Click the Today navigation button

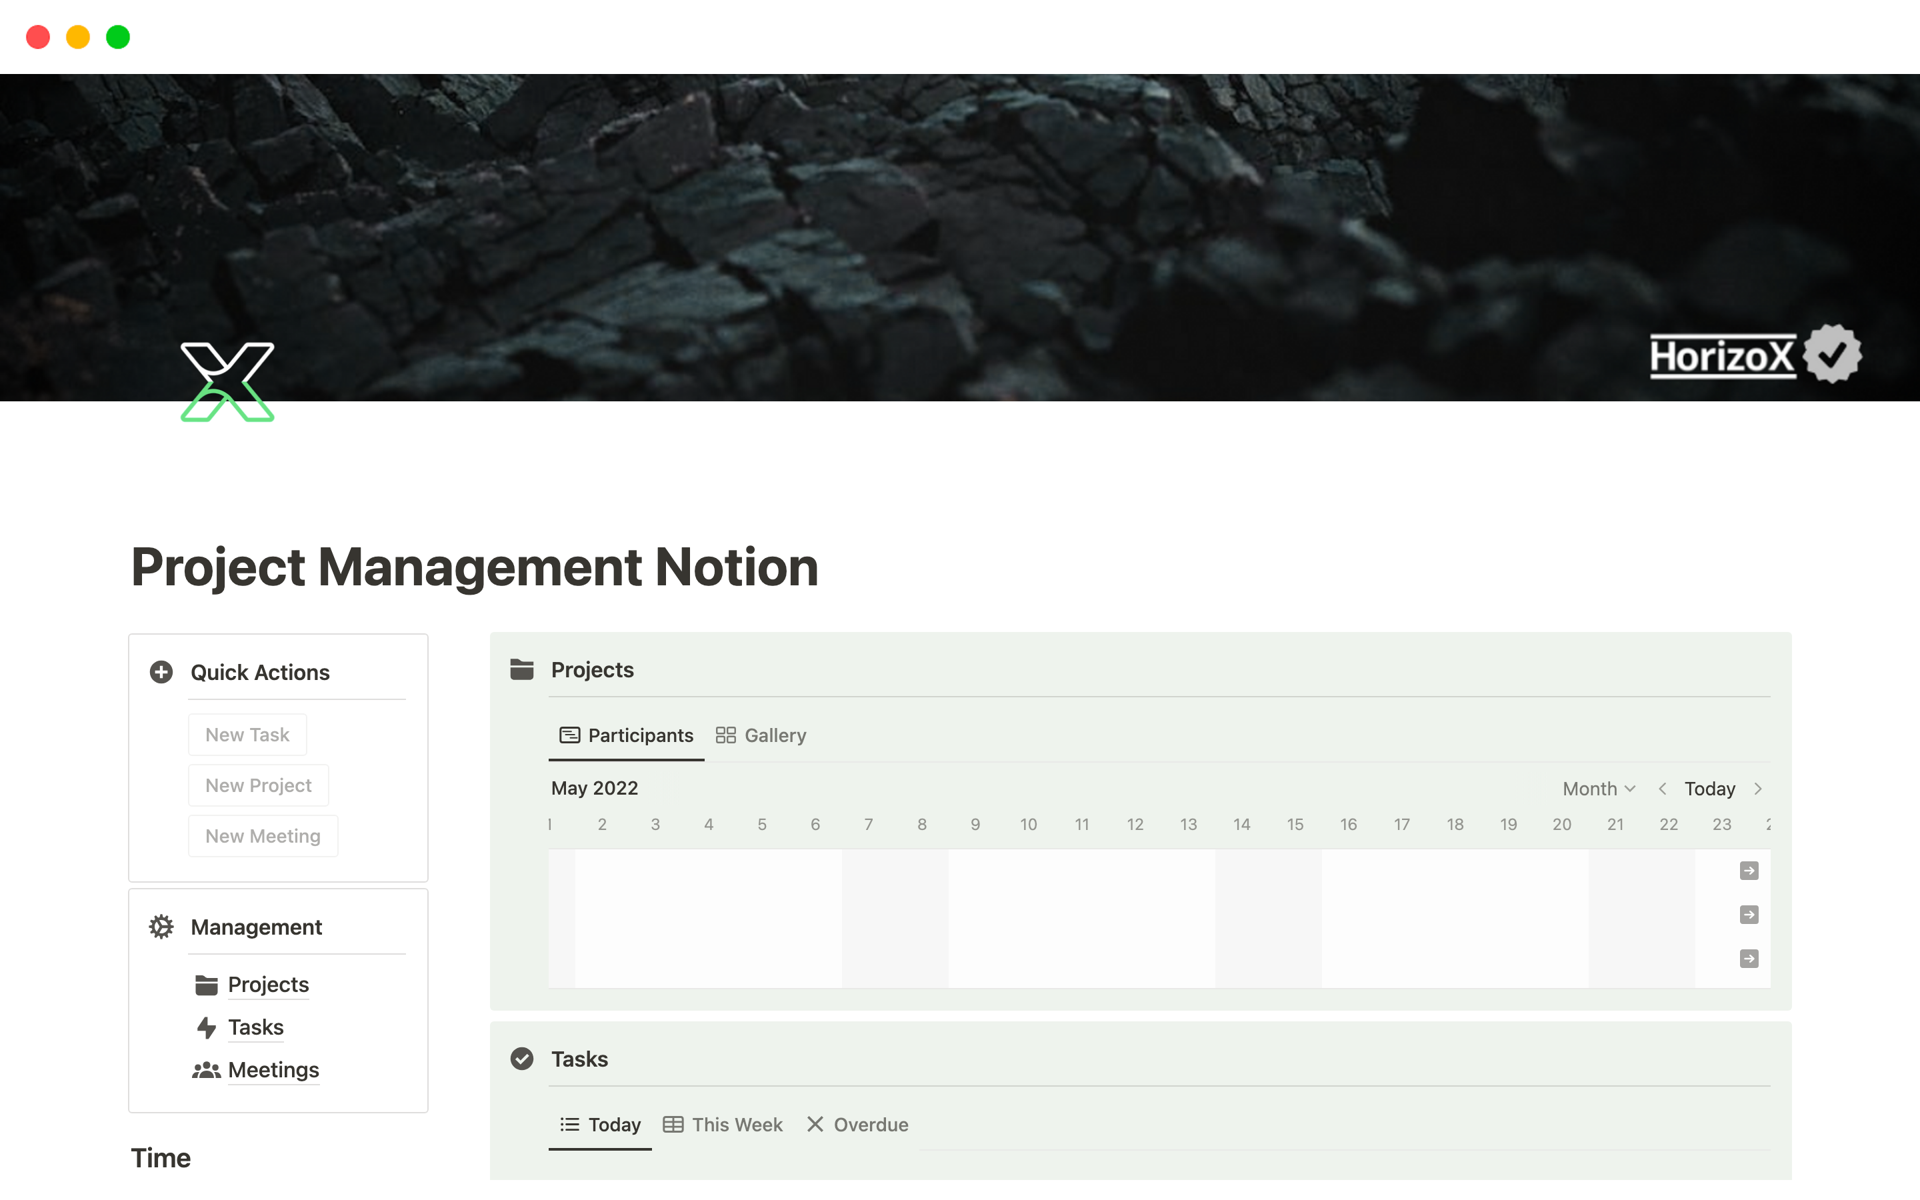pyautogui.click(x=1710, y=787)
